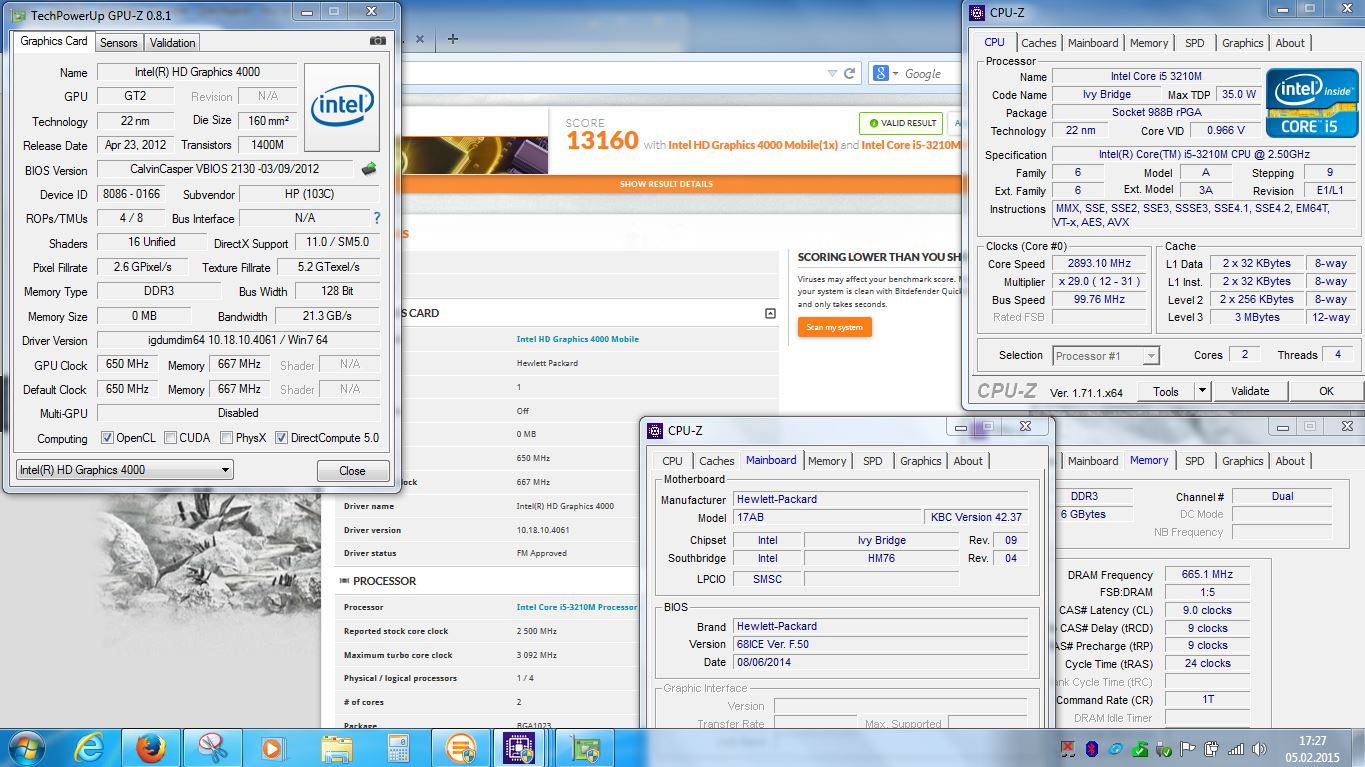Viewport: 1365px width, 767px height.
Task: Click the network signal tray icon
Action: coord(1237,748)
